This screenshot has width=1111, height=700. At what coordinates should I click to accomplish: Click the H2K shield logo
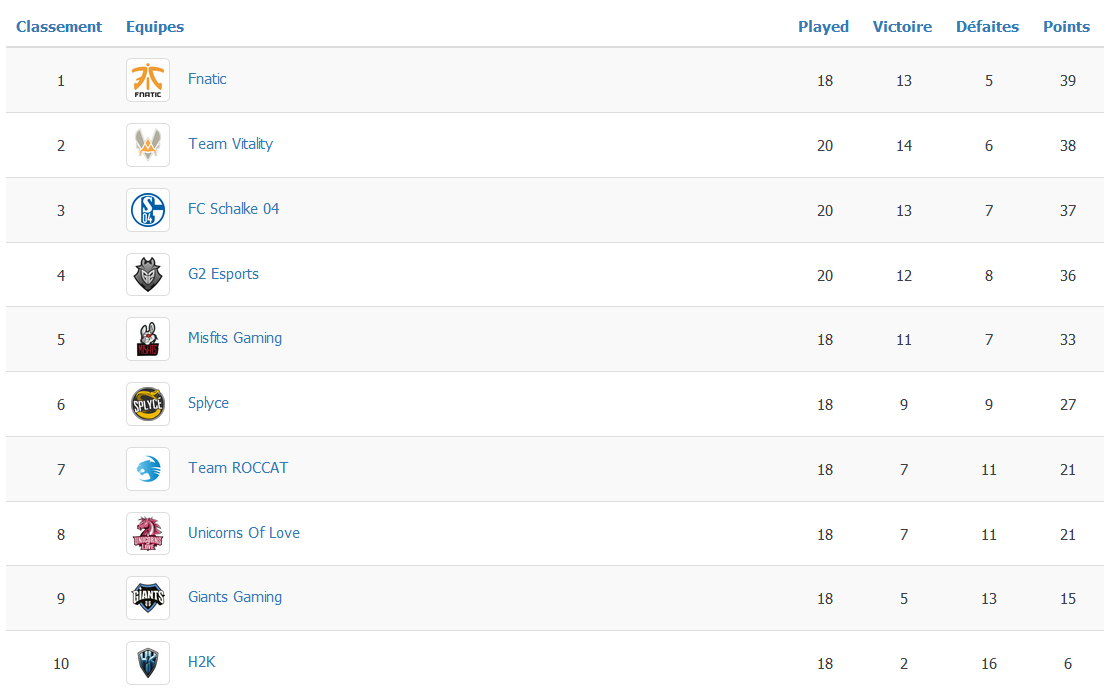click(148, 663)
